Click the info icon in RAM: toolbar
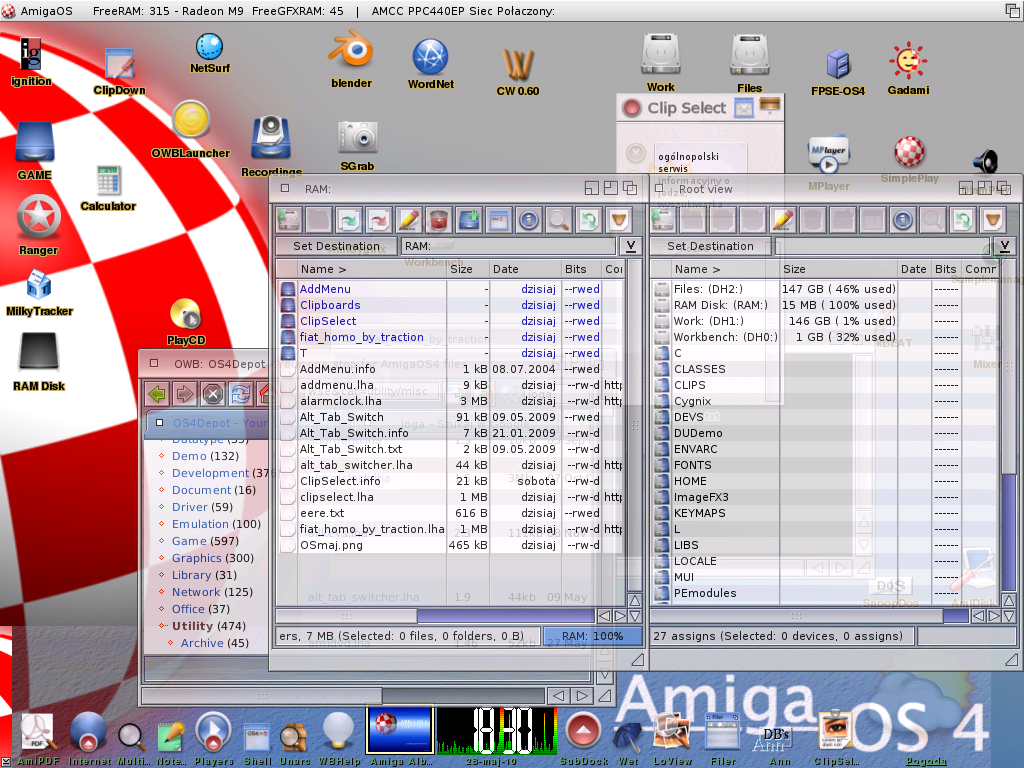Viewport: 1024px width, 768px height. (529, 220)
